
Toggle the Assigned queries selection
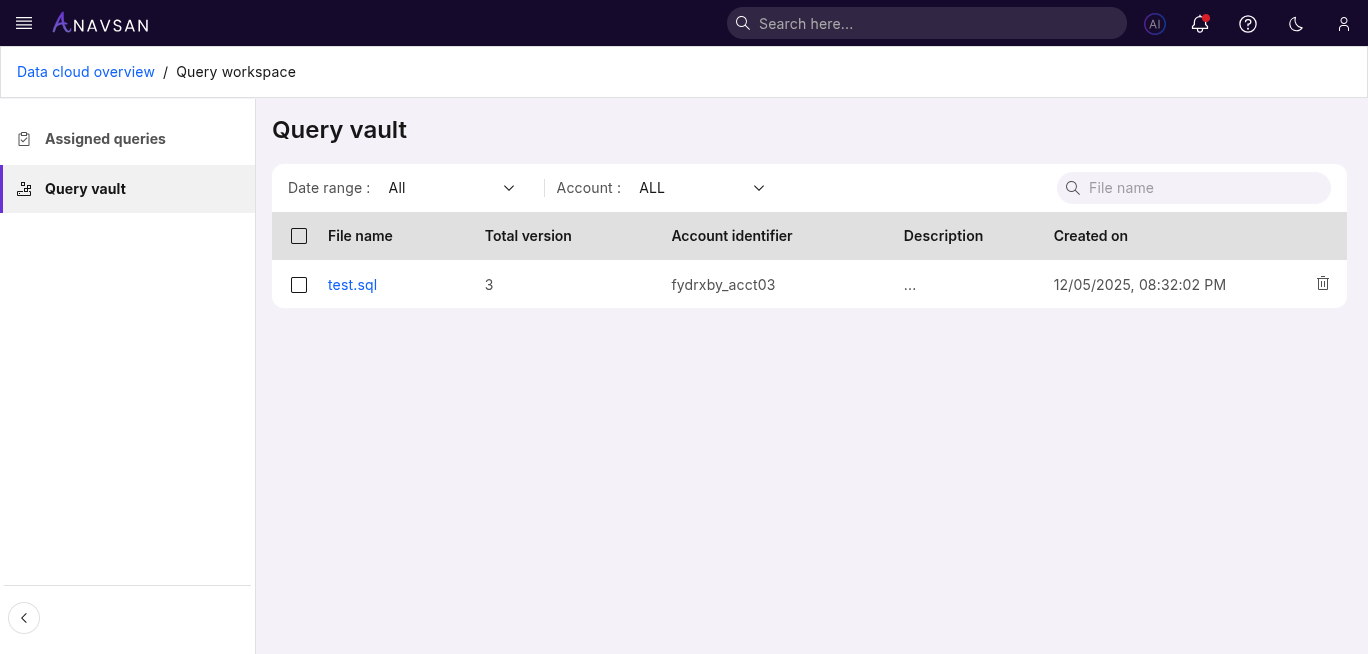(104, 138)
